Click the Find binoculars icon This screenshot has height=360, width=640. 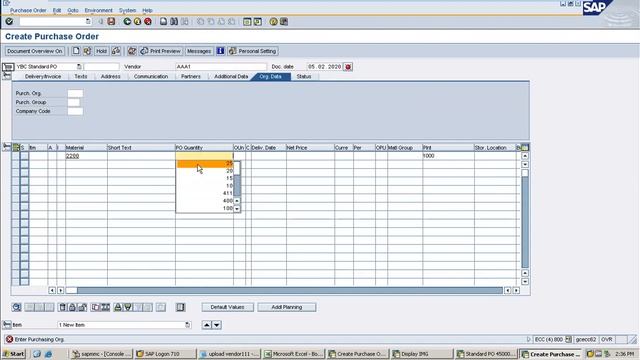(x=174, y=21)
